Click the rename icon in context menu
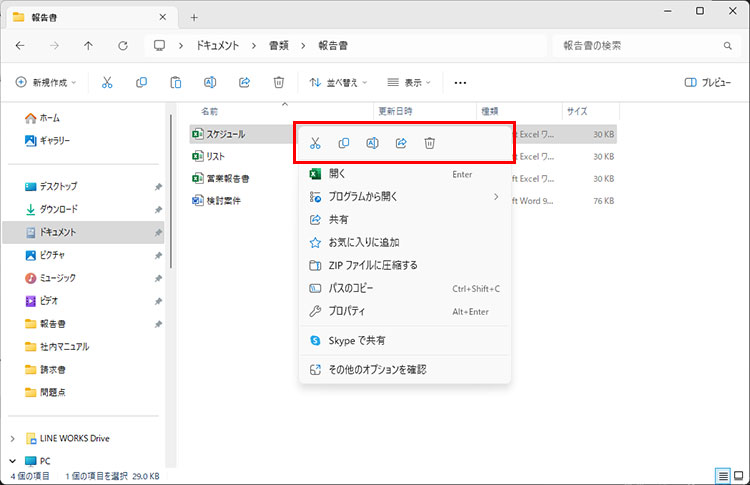Viewport: 750px width, 485px height. click(372, 143)
